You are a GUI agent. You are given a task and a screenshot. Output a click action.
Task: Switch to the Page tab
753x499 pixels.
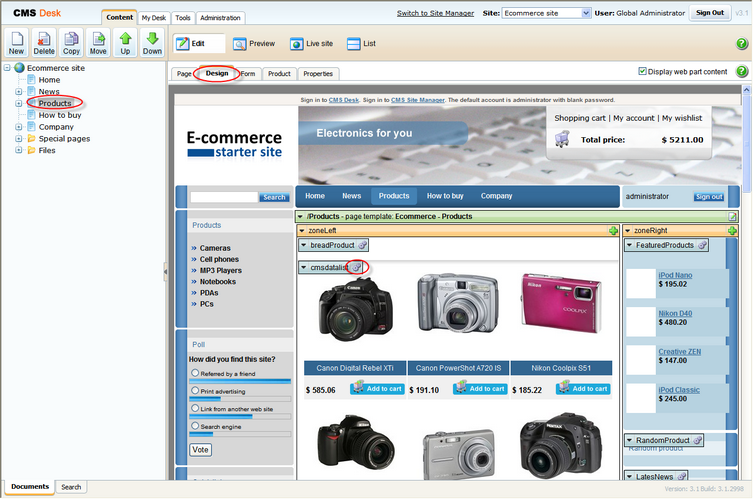coord(184,73)
